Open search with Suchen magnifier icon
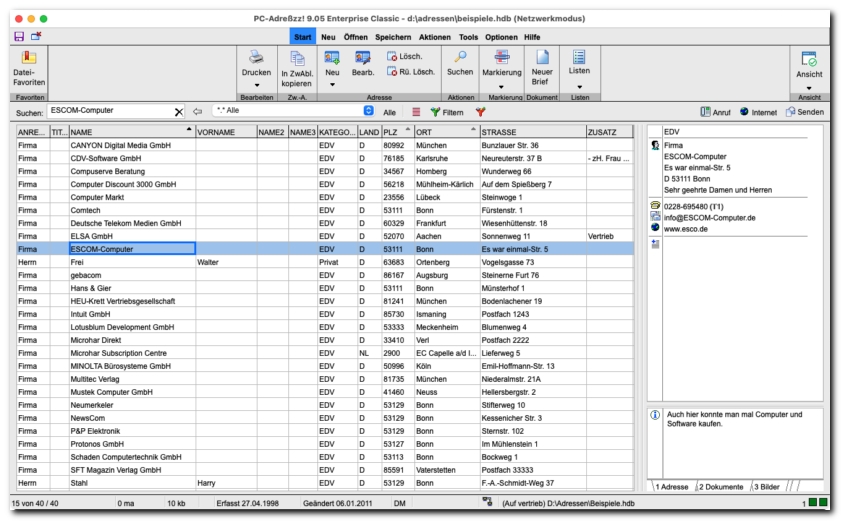This screenshot has width=841, height=521. (x=460, y=57)
